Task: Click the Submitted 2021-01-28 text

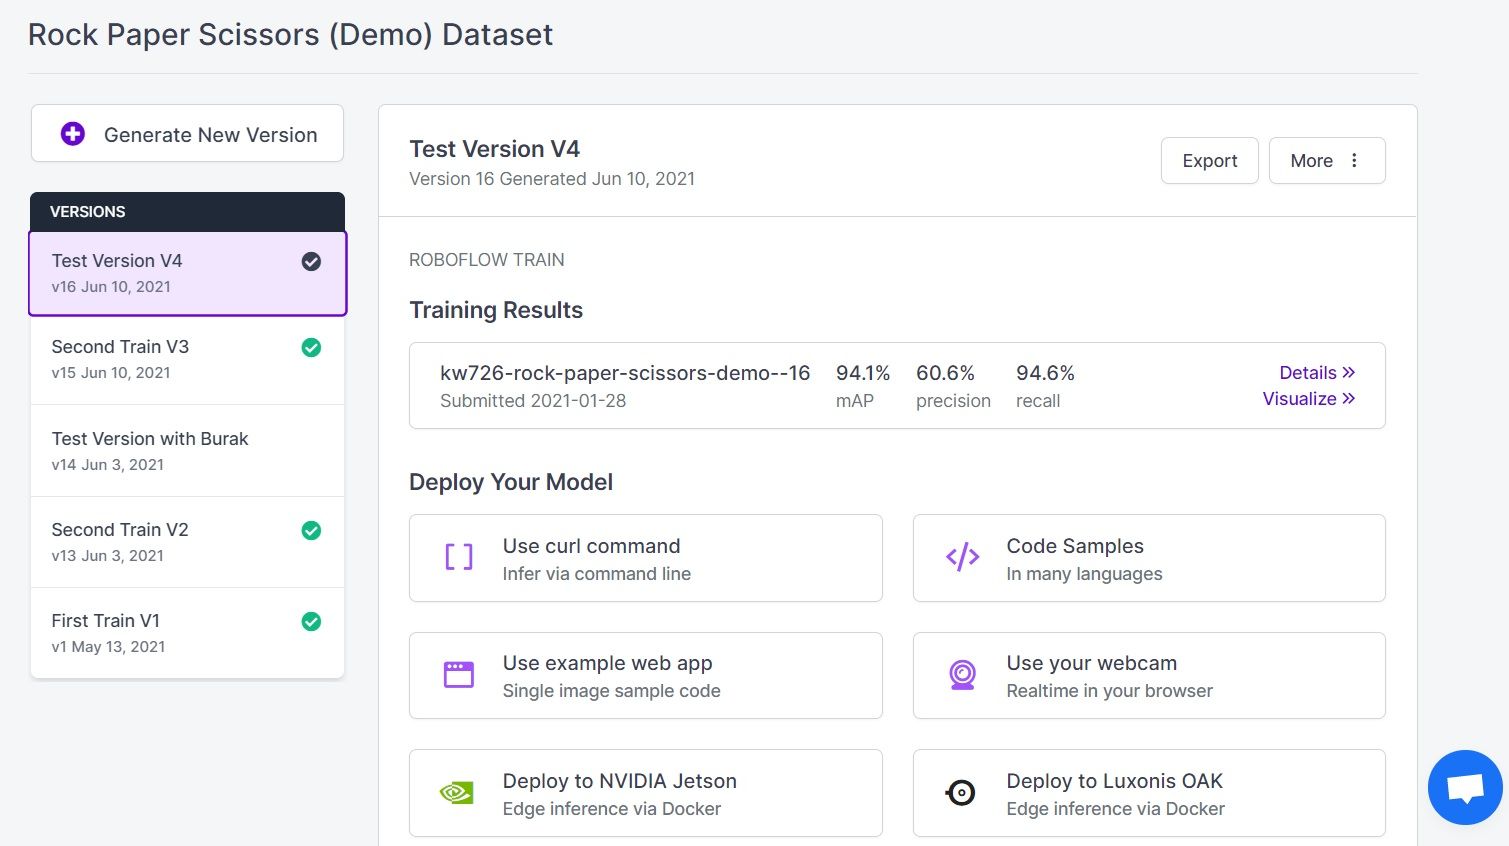Action: [533, 401]
